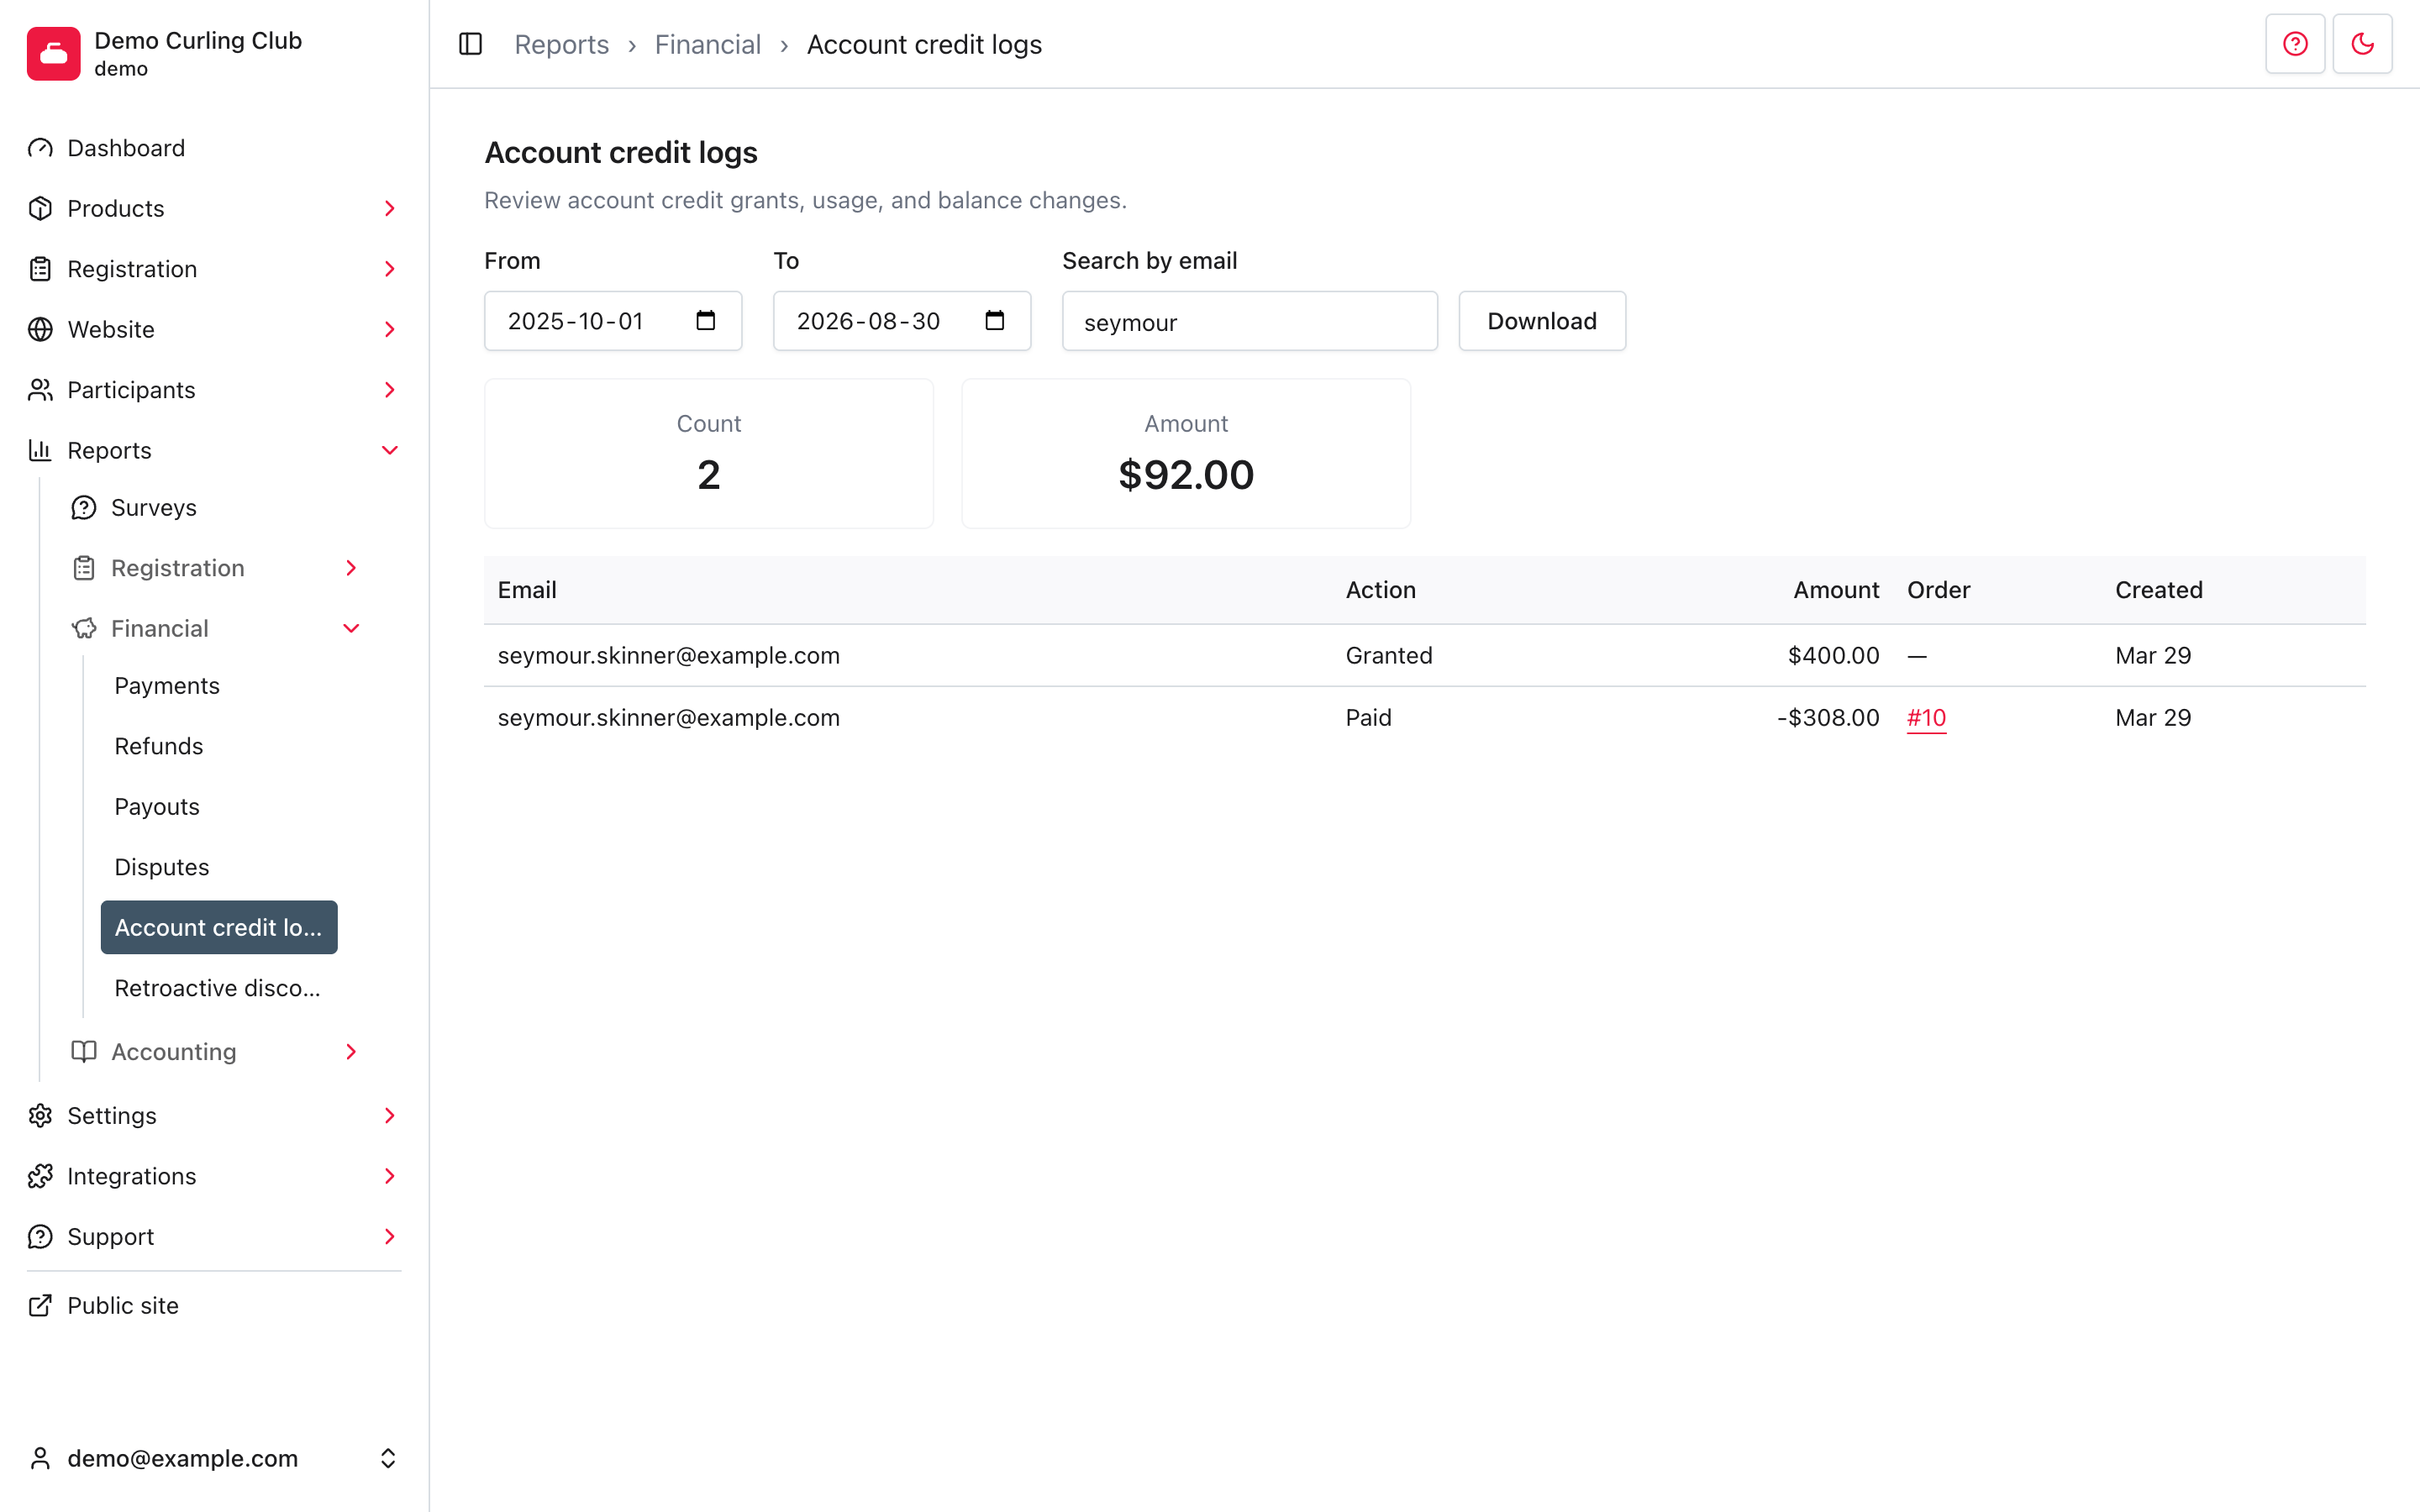
Task: Click the Settings gear icon
Action: [x=40, y=1115]
